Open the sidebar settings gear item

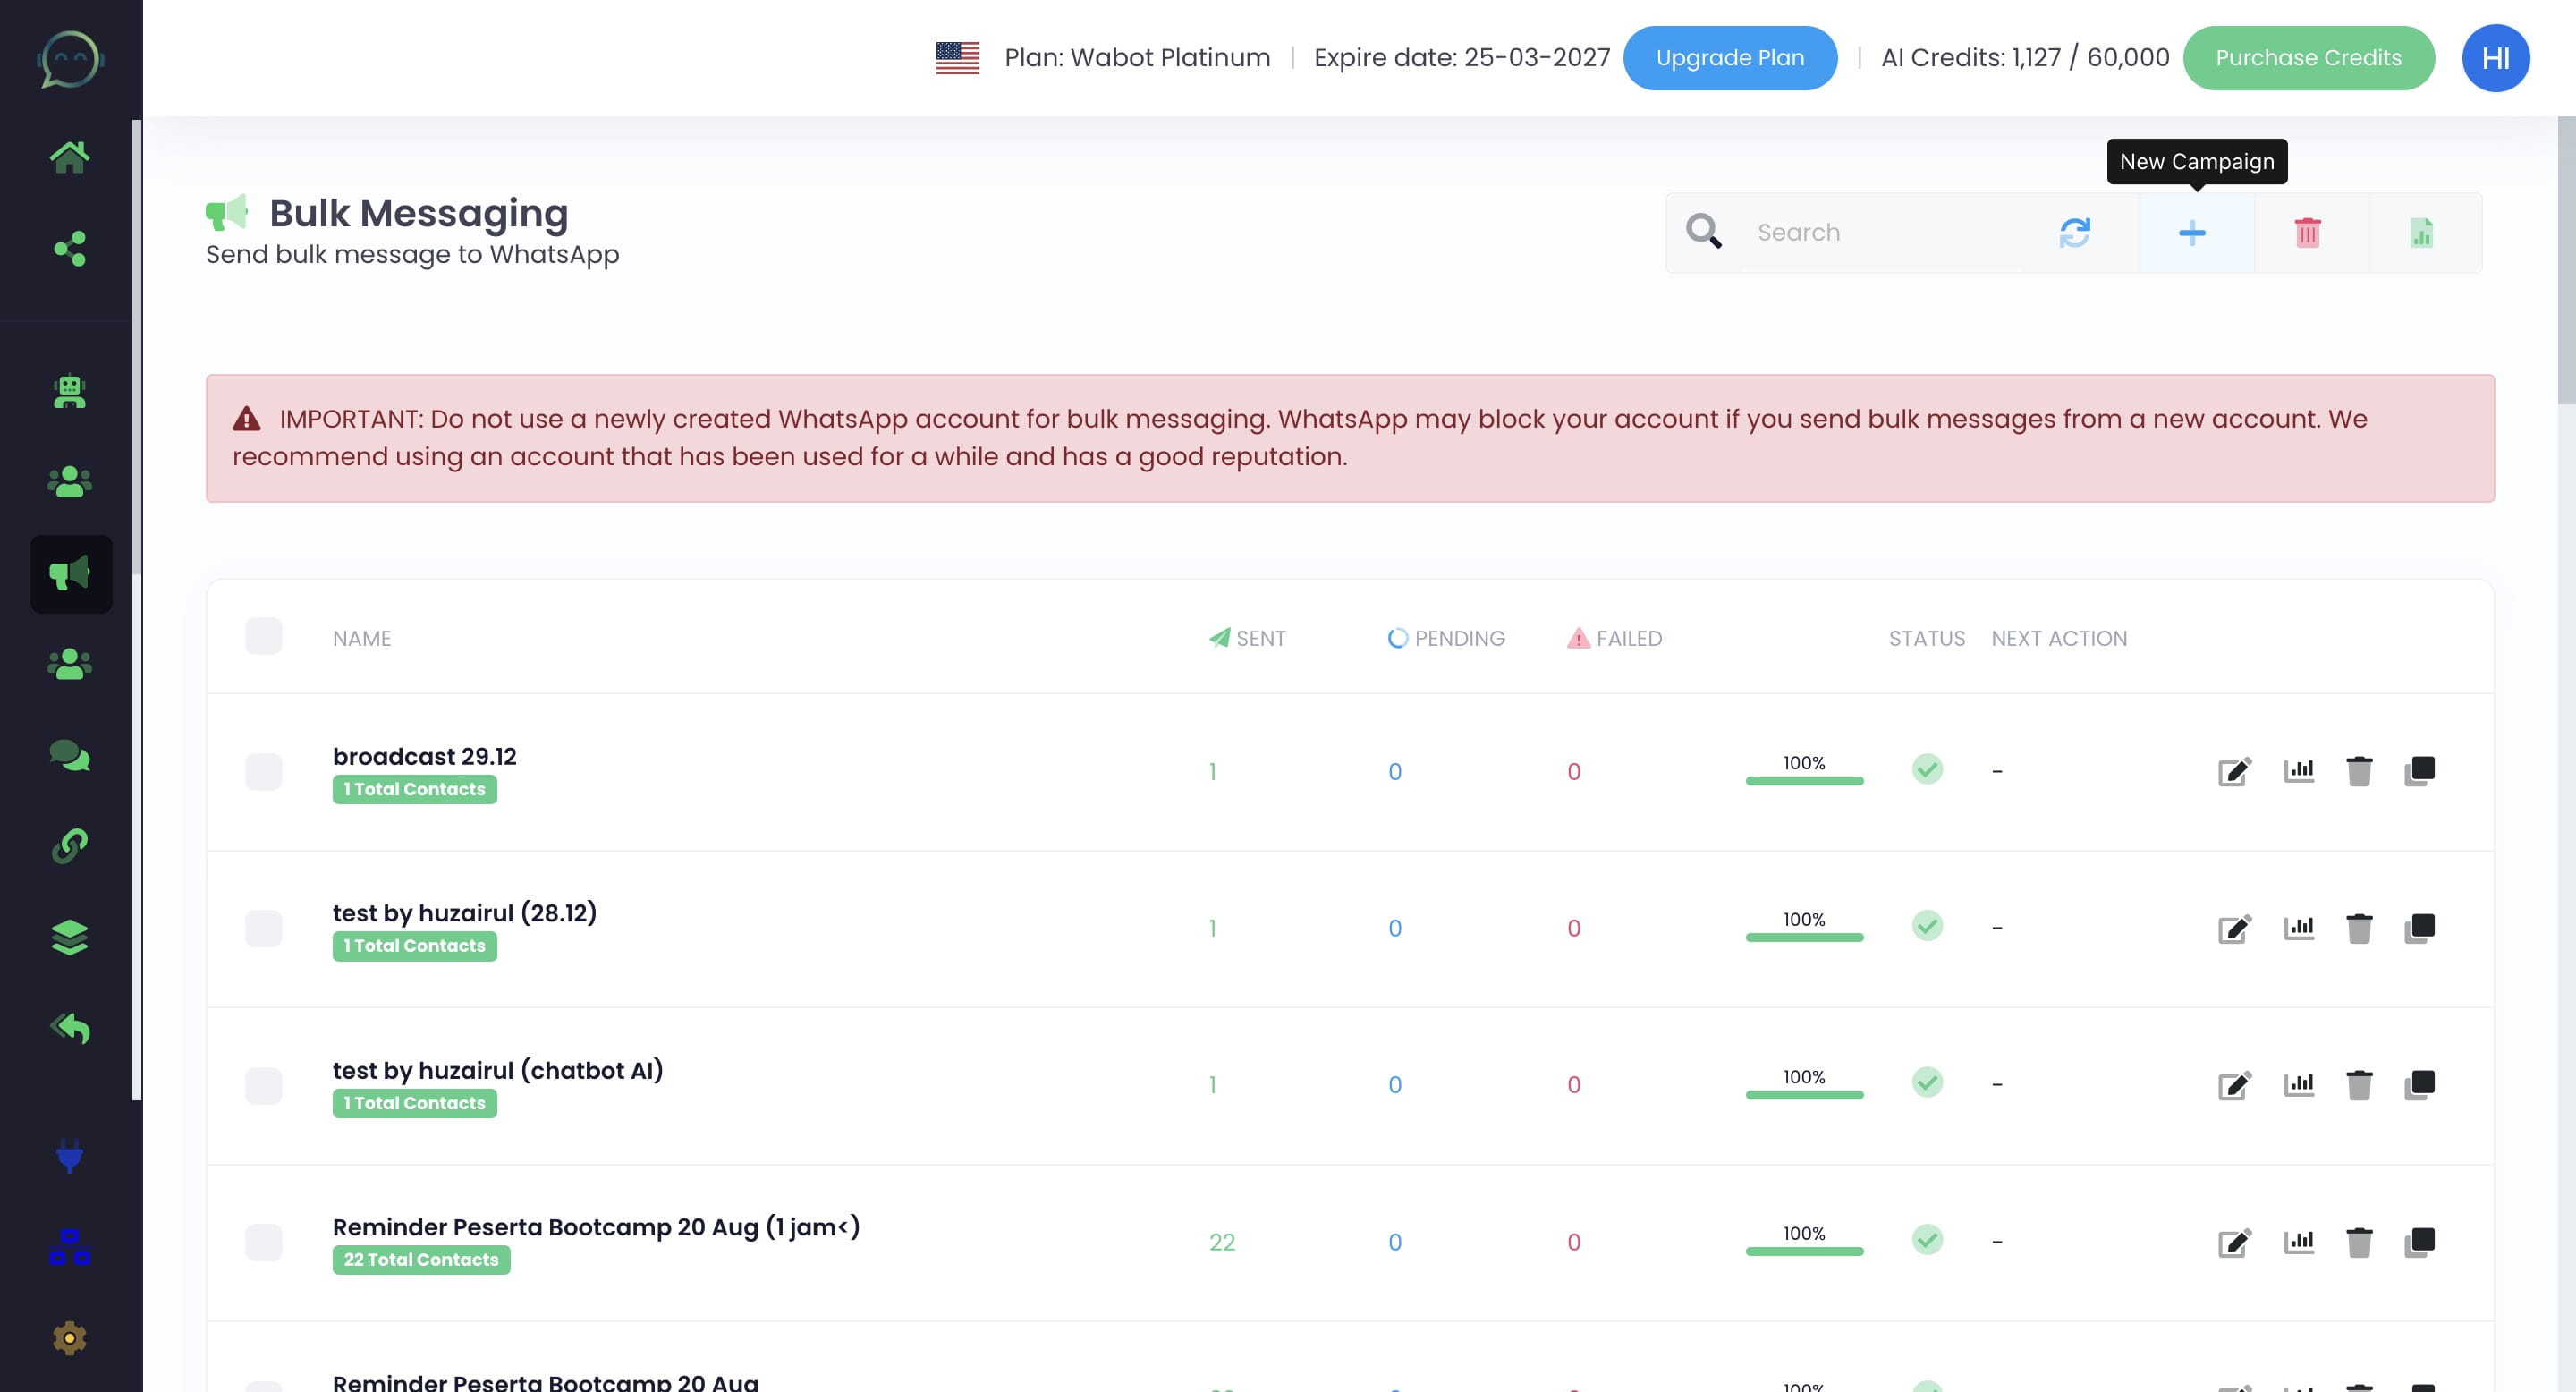point(70,1338)
